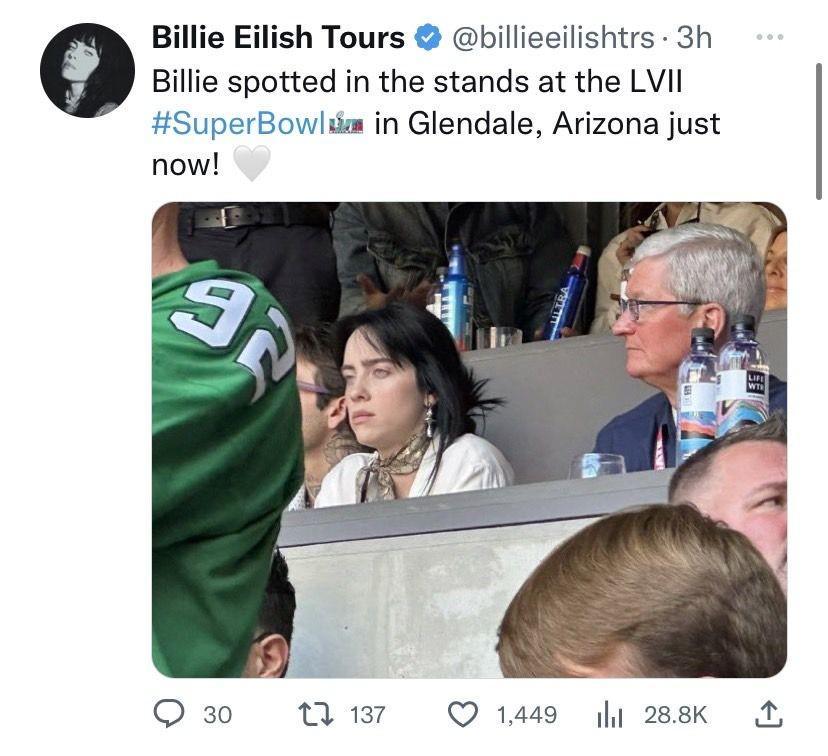Visit the @billieeilishtrs handle
This screenshot has width=828, height=756.
pyautogui.click(x=553, y=38)
